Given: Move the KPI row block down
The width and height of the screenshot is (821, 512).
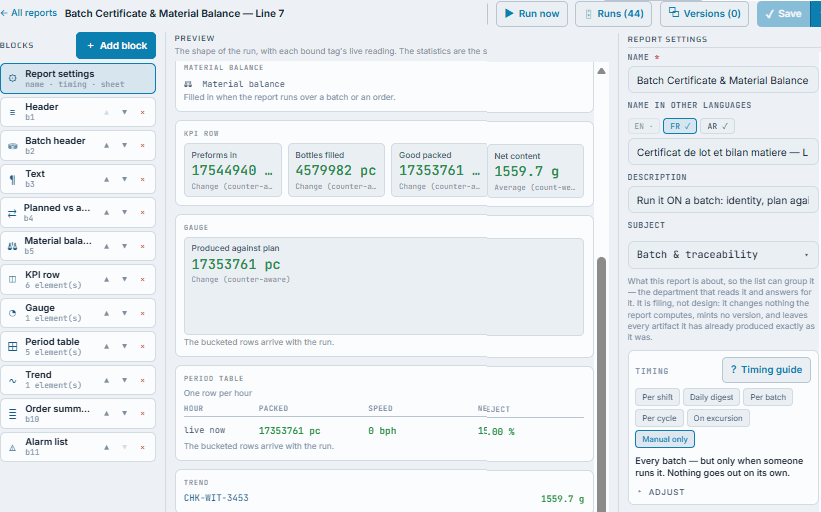Looking at the screenshot, I should click(x=125, y=280).
